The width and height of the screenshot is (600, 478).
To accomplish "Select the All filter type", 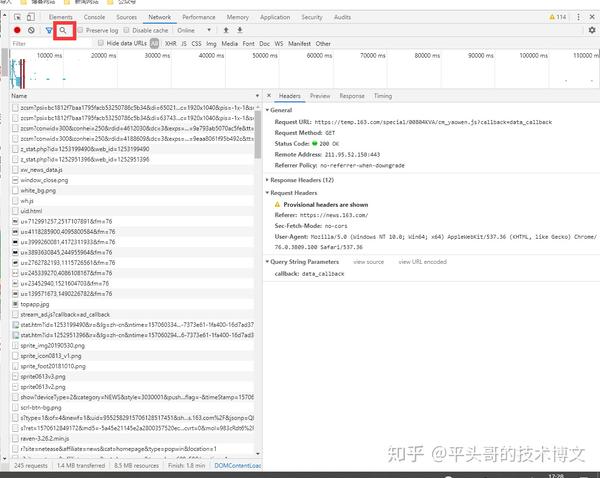I will pos(154,43).
